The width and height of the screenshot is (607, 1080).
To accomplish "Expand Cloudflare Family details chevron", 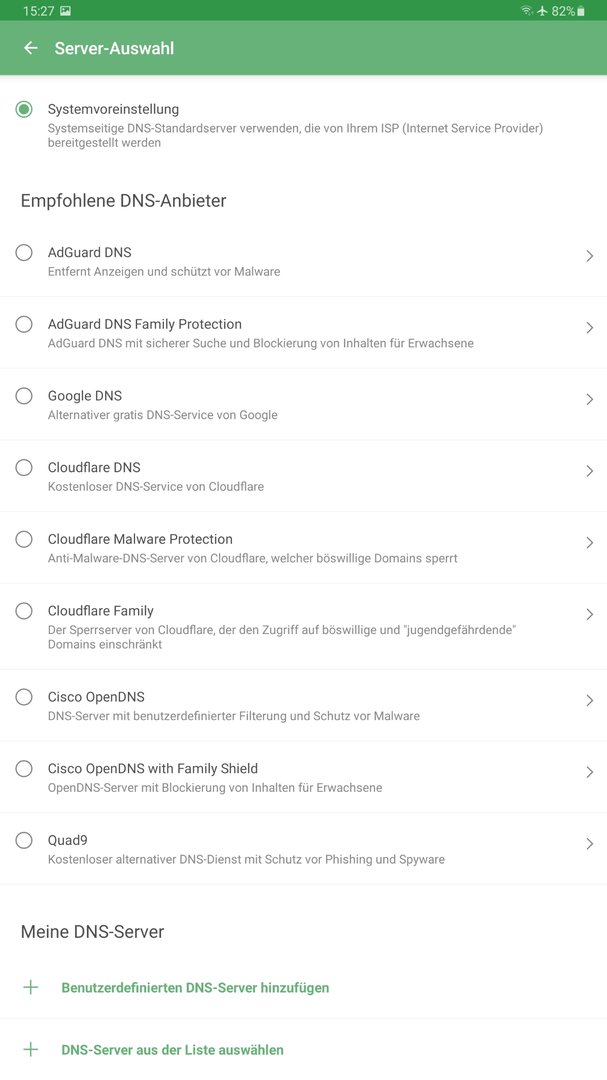I will pyautogui.click(x=589, y=614).
